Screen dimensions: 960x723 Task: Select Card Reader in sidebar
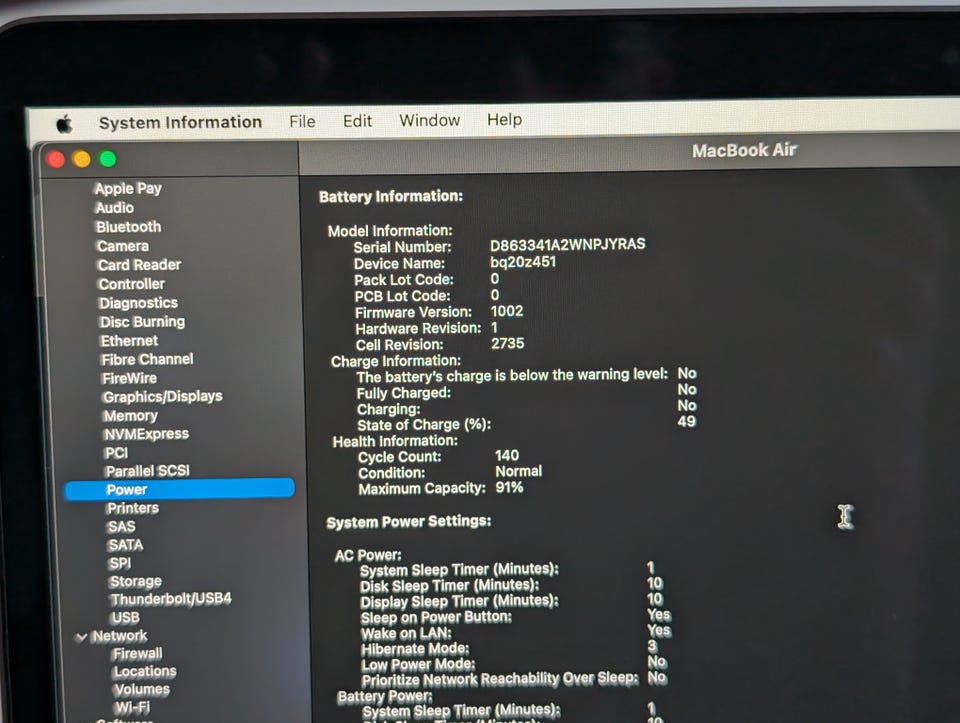140,265
